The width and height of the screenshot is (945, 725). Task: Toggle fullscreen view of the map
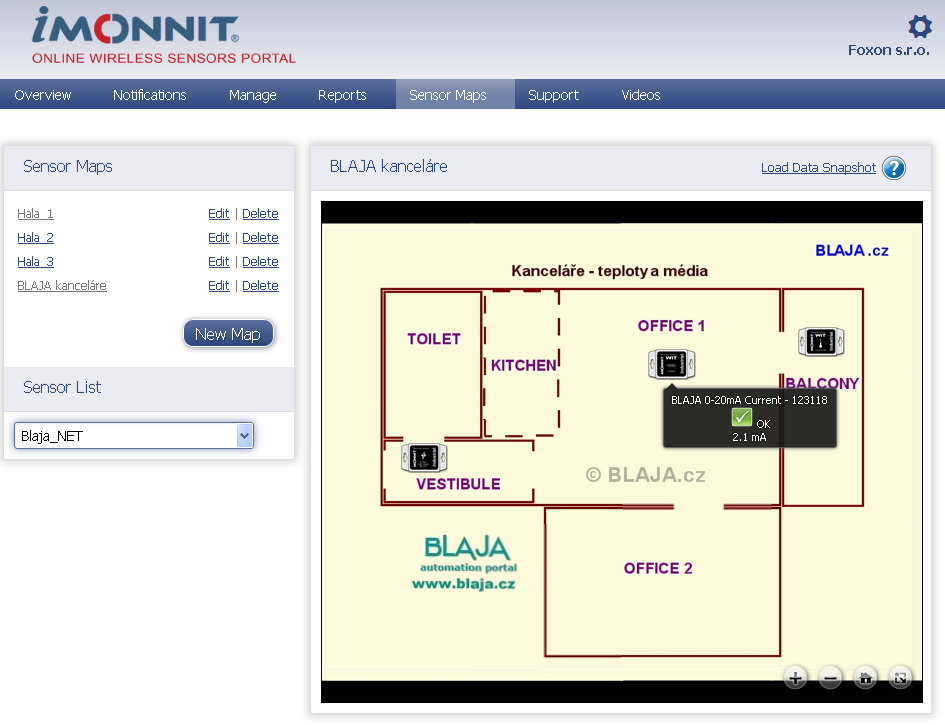click(x=900, y=679)
